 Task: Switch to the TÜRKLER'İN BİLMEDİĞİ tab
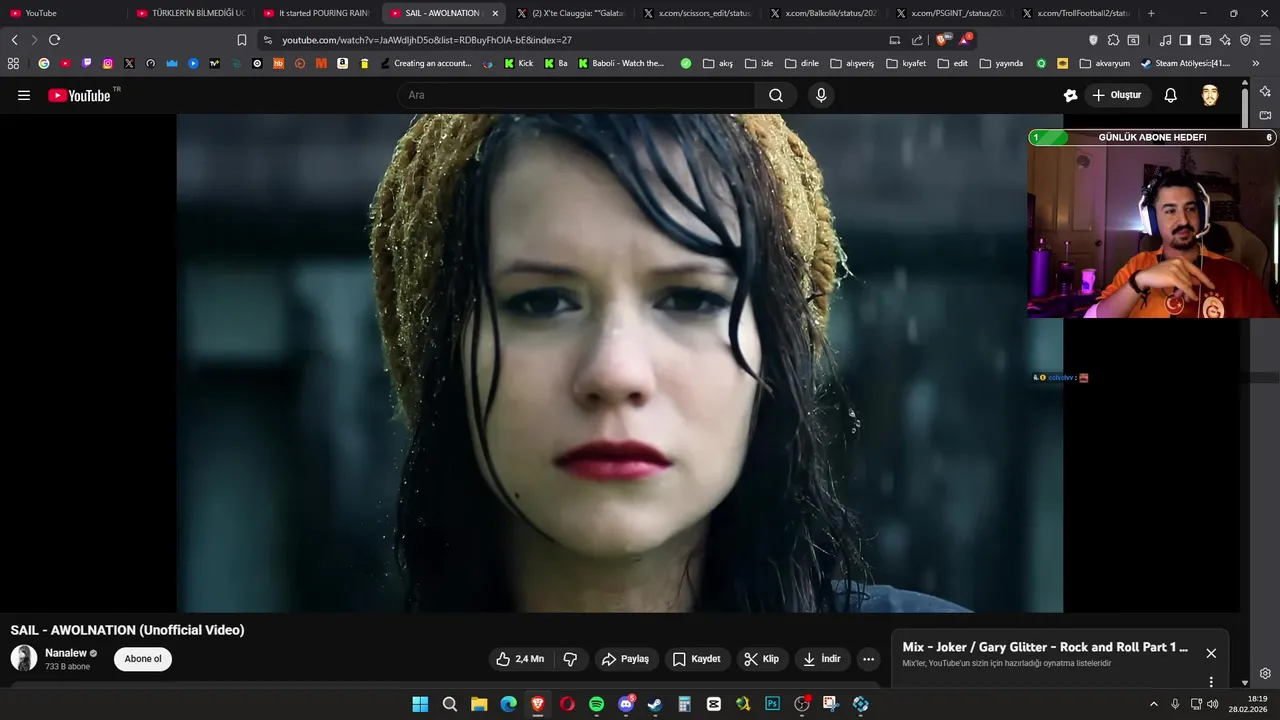click(190, 13)
